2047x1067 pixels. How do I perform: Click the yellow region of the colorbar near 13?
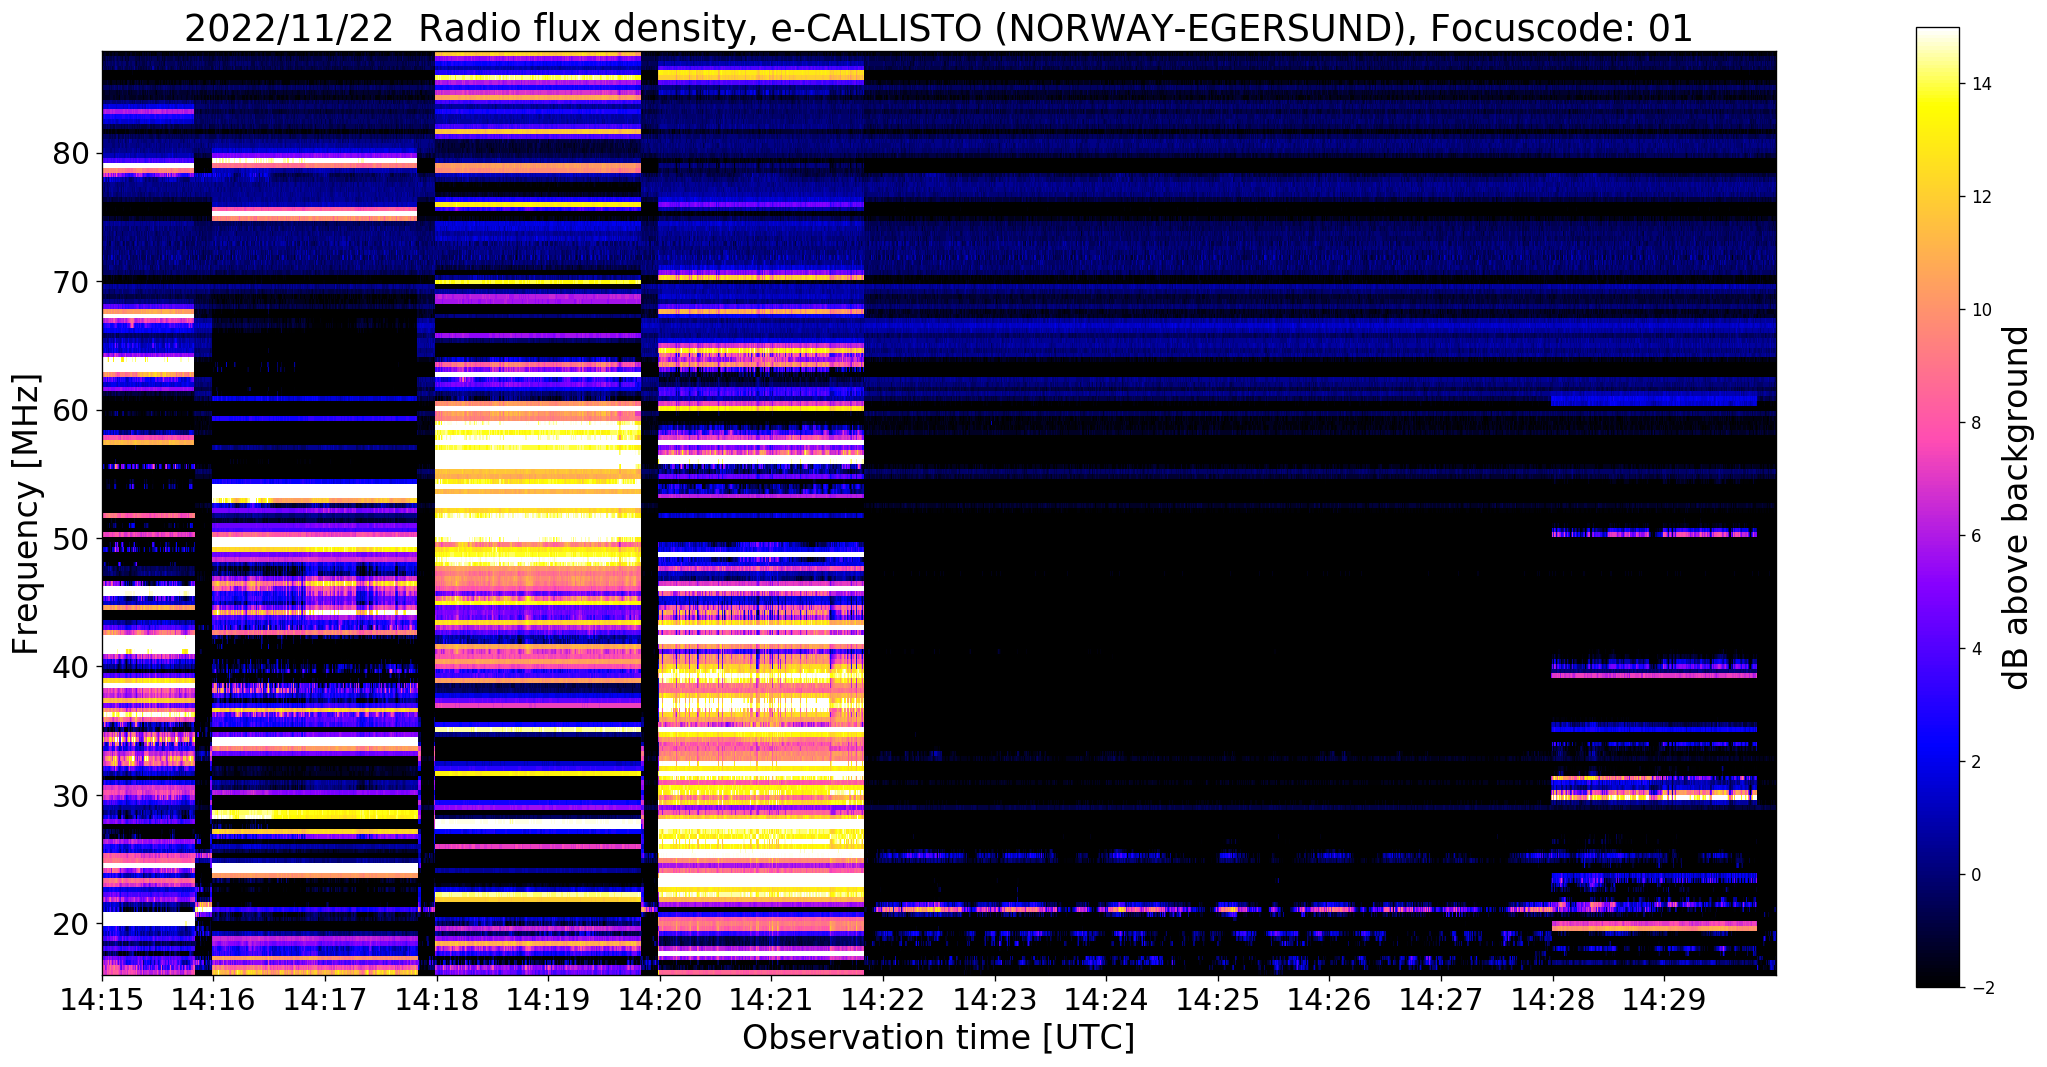1937,140
